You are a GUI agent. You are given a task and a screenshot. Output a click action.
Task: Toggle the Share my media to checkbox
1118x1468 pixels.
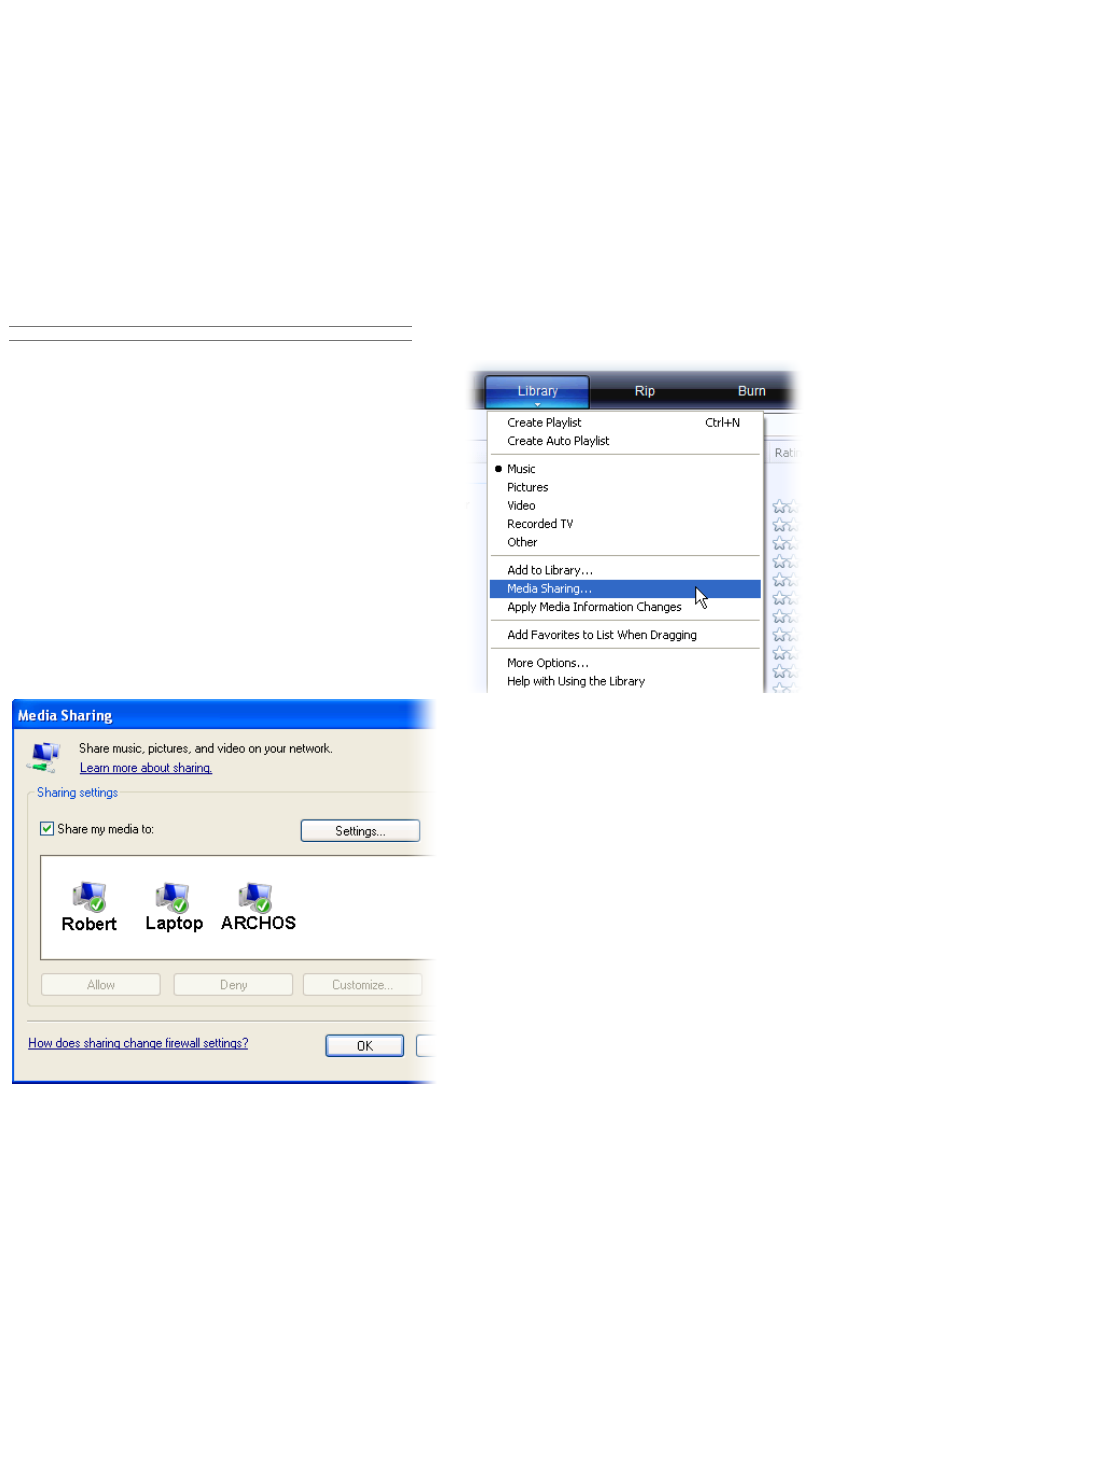coord(46,829)
